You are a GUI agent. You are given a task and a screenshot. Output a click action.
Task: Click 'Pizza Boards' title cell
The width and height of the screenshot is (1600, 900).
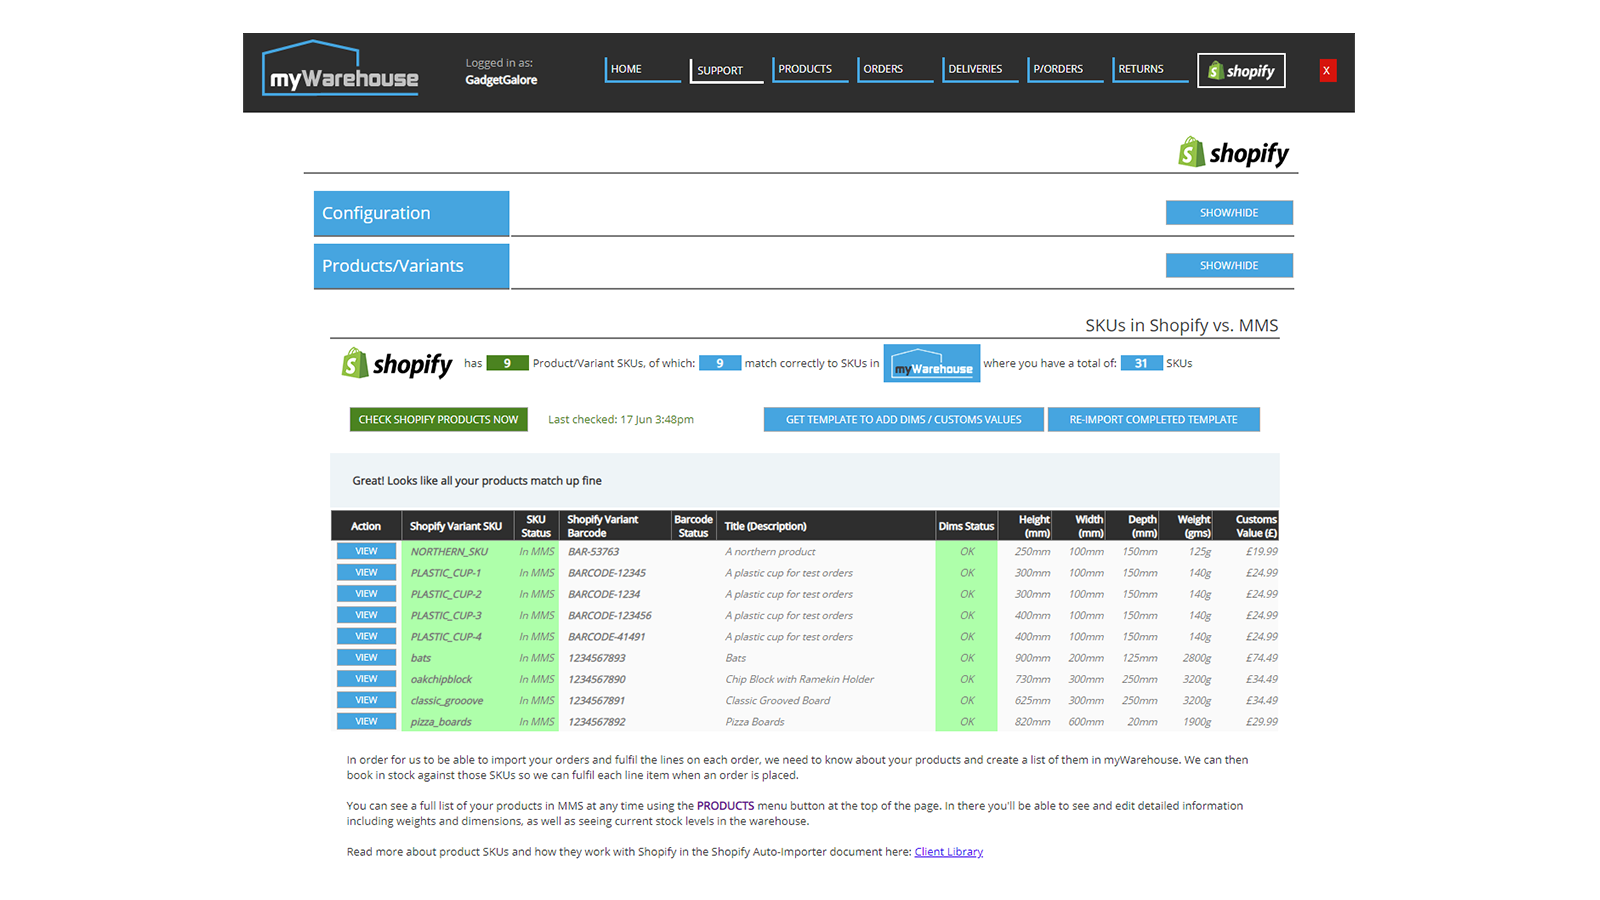click(x=755, y=722)
